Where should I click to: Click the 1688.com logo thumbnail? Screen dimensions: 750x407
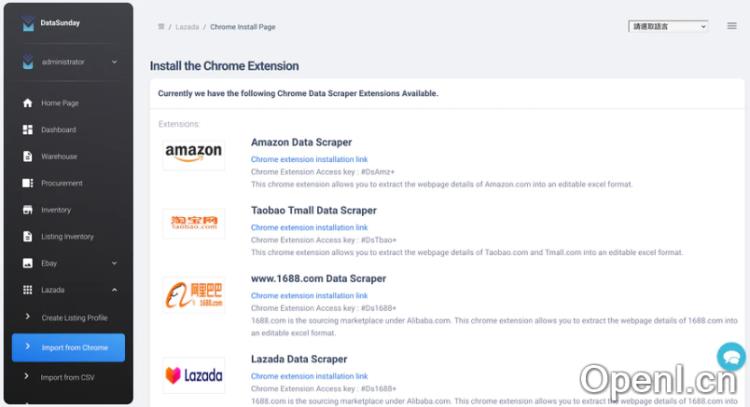[194, 295]
